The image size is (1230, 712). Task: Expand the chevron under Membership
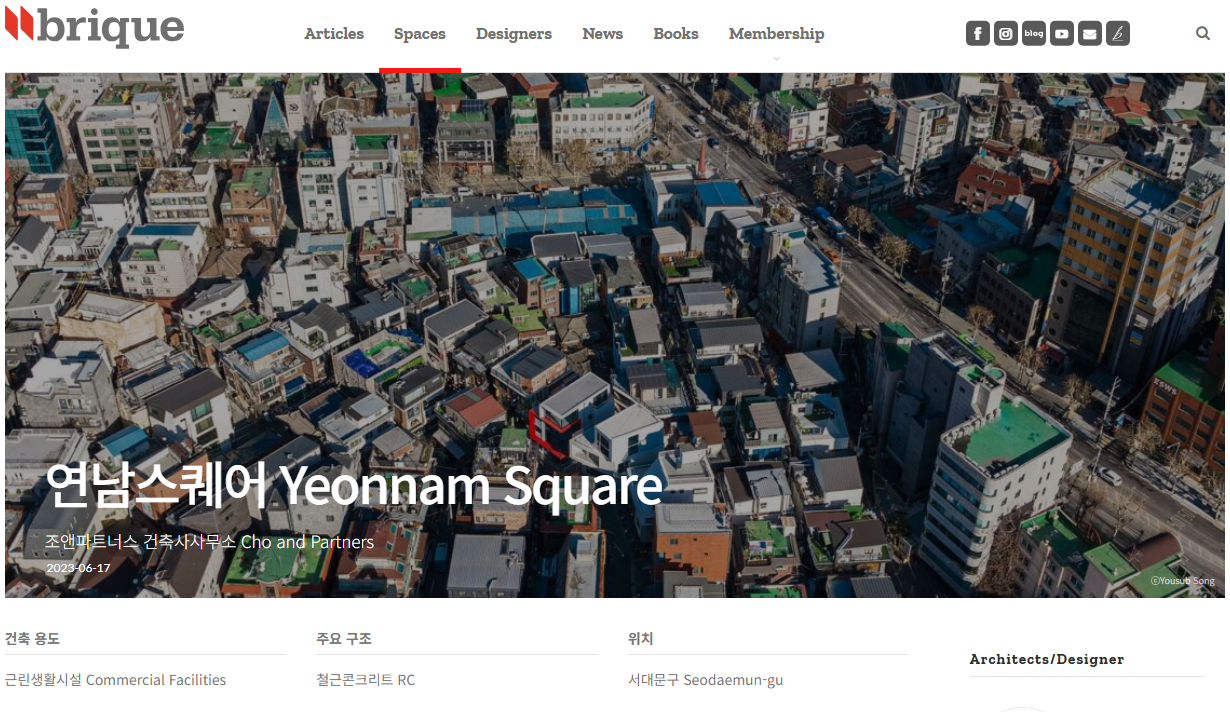[x=777, y=58]
